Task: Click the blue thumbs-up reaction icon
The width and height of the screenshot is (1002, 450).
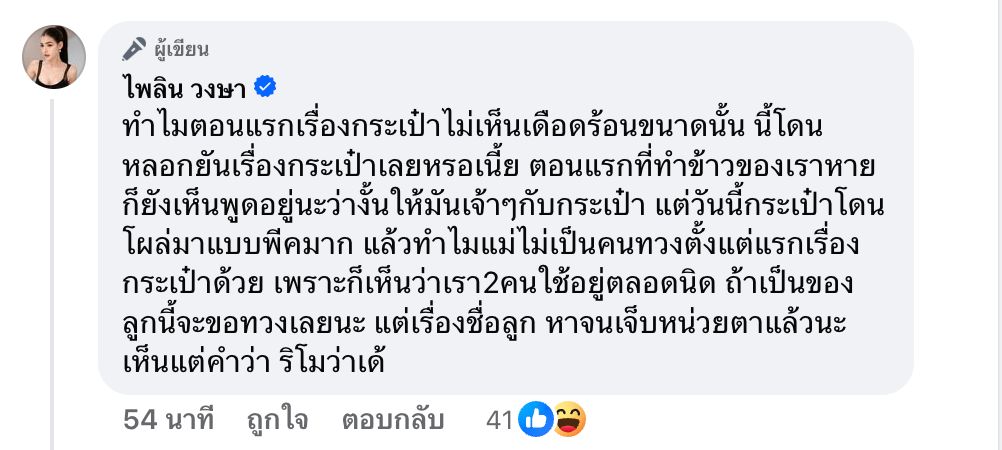Action: 536,419
